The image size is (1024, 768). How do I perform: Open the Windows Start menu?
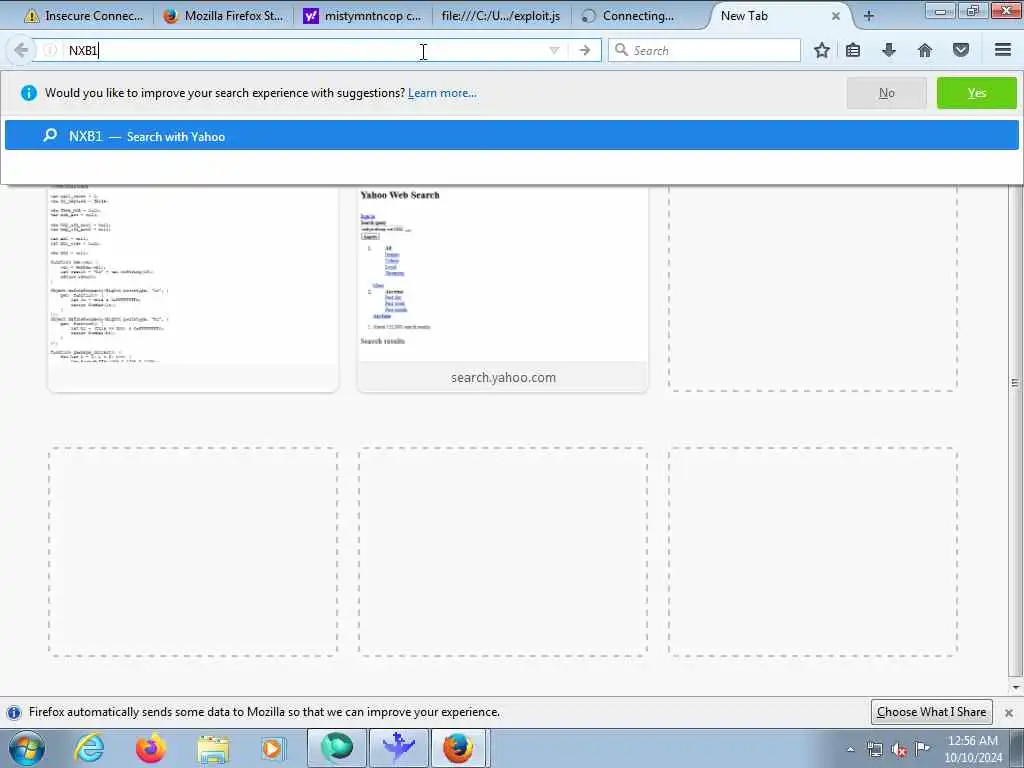pos(27,748)
